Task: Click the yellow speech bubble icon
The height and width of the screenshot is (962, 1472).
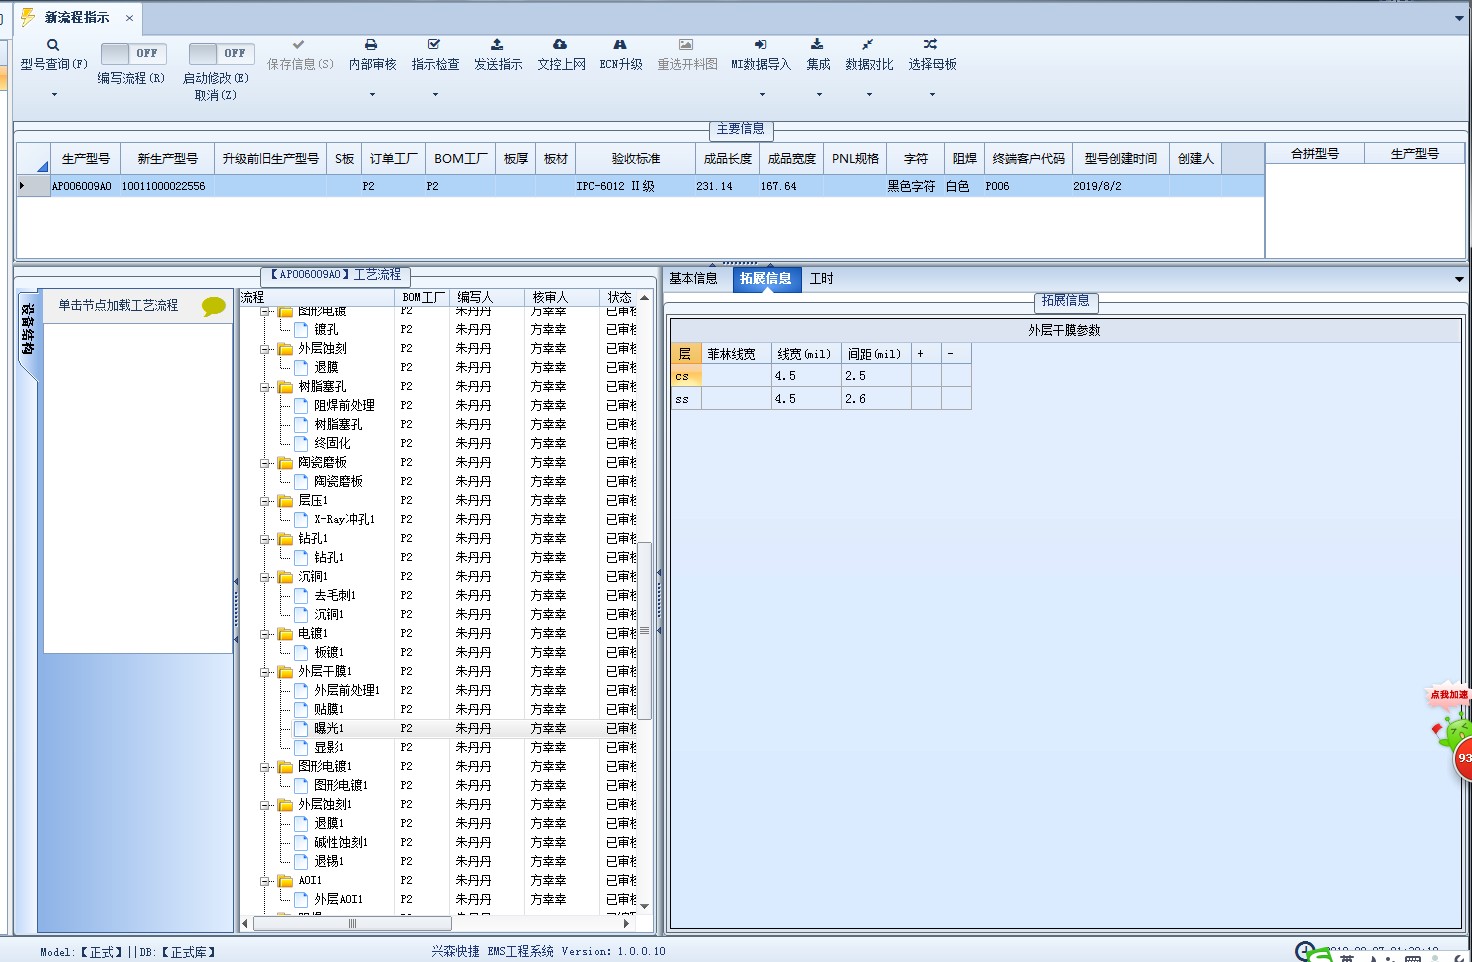Action: (213, 307)
